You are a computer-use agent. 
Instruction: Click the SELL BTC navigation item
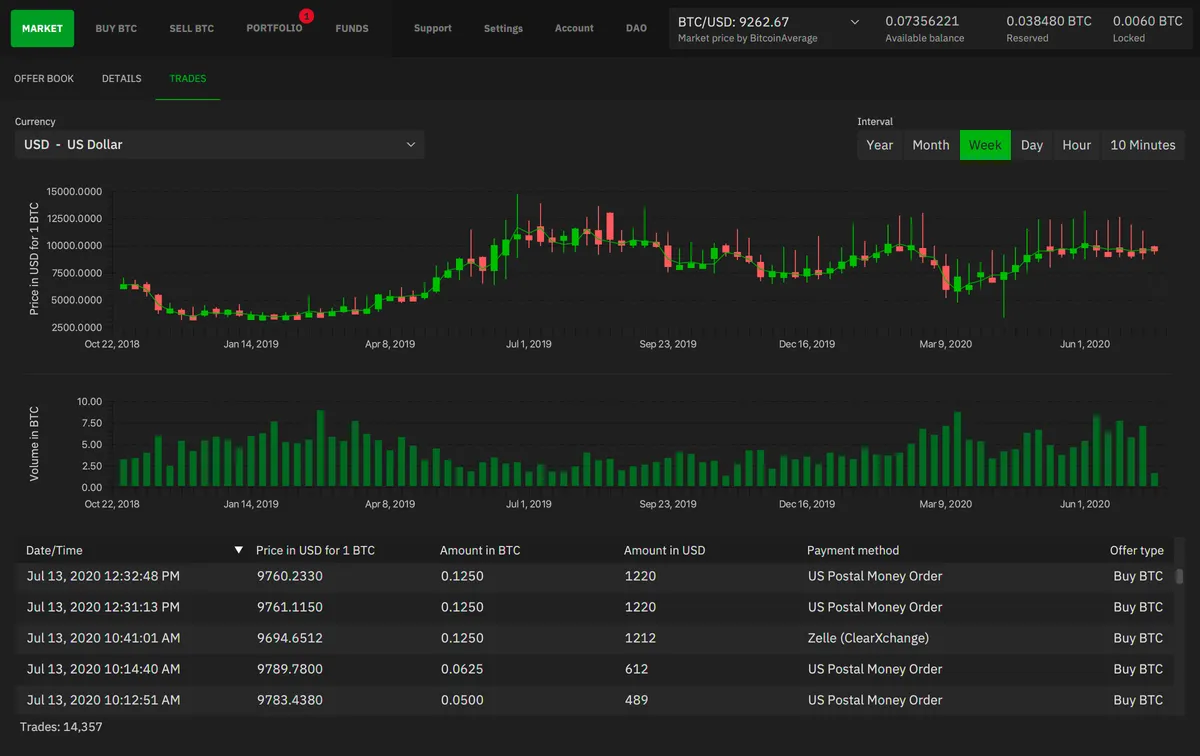[191, 28]
